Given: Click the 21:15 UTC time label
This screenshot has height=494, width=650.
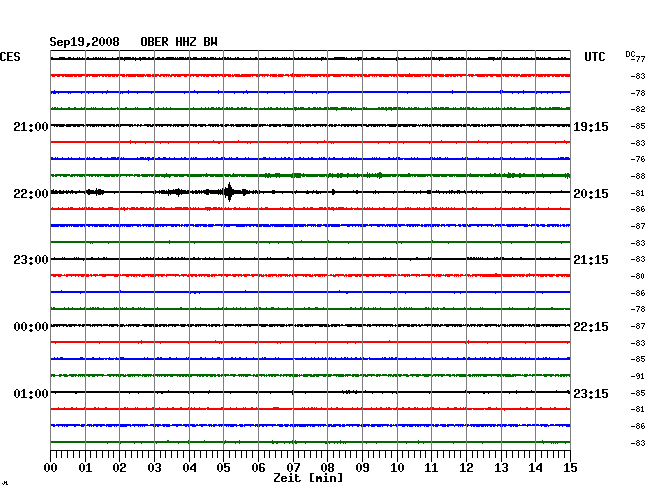Looking at the screenshot, I should click(x=591, y=260).
